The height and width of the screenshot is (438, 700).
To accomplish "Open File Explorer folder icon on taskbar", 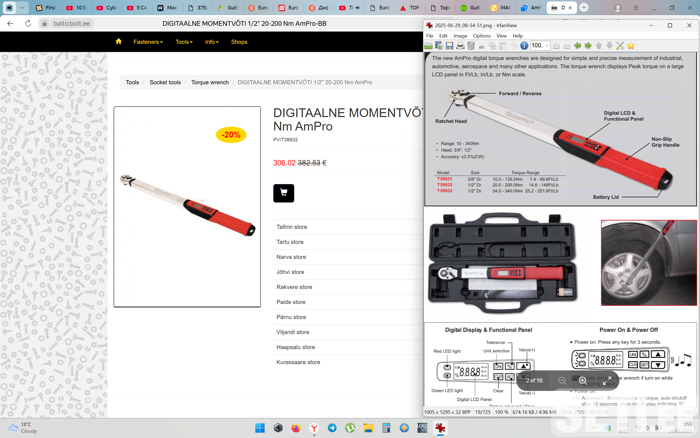I will point(368,428).
